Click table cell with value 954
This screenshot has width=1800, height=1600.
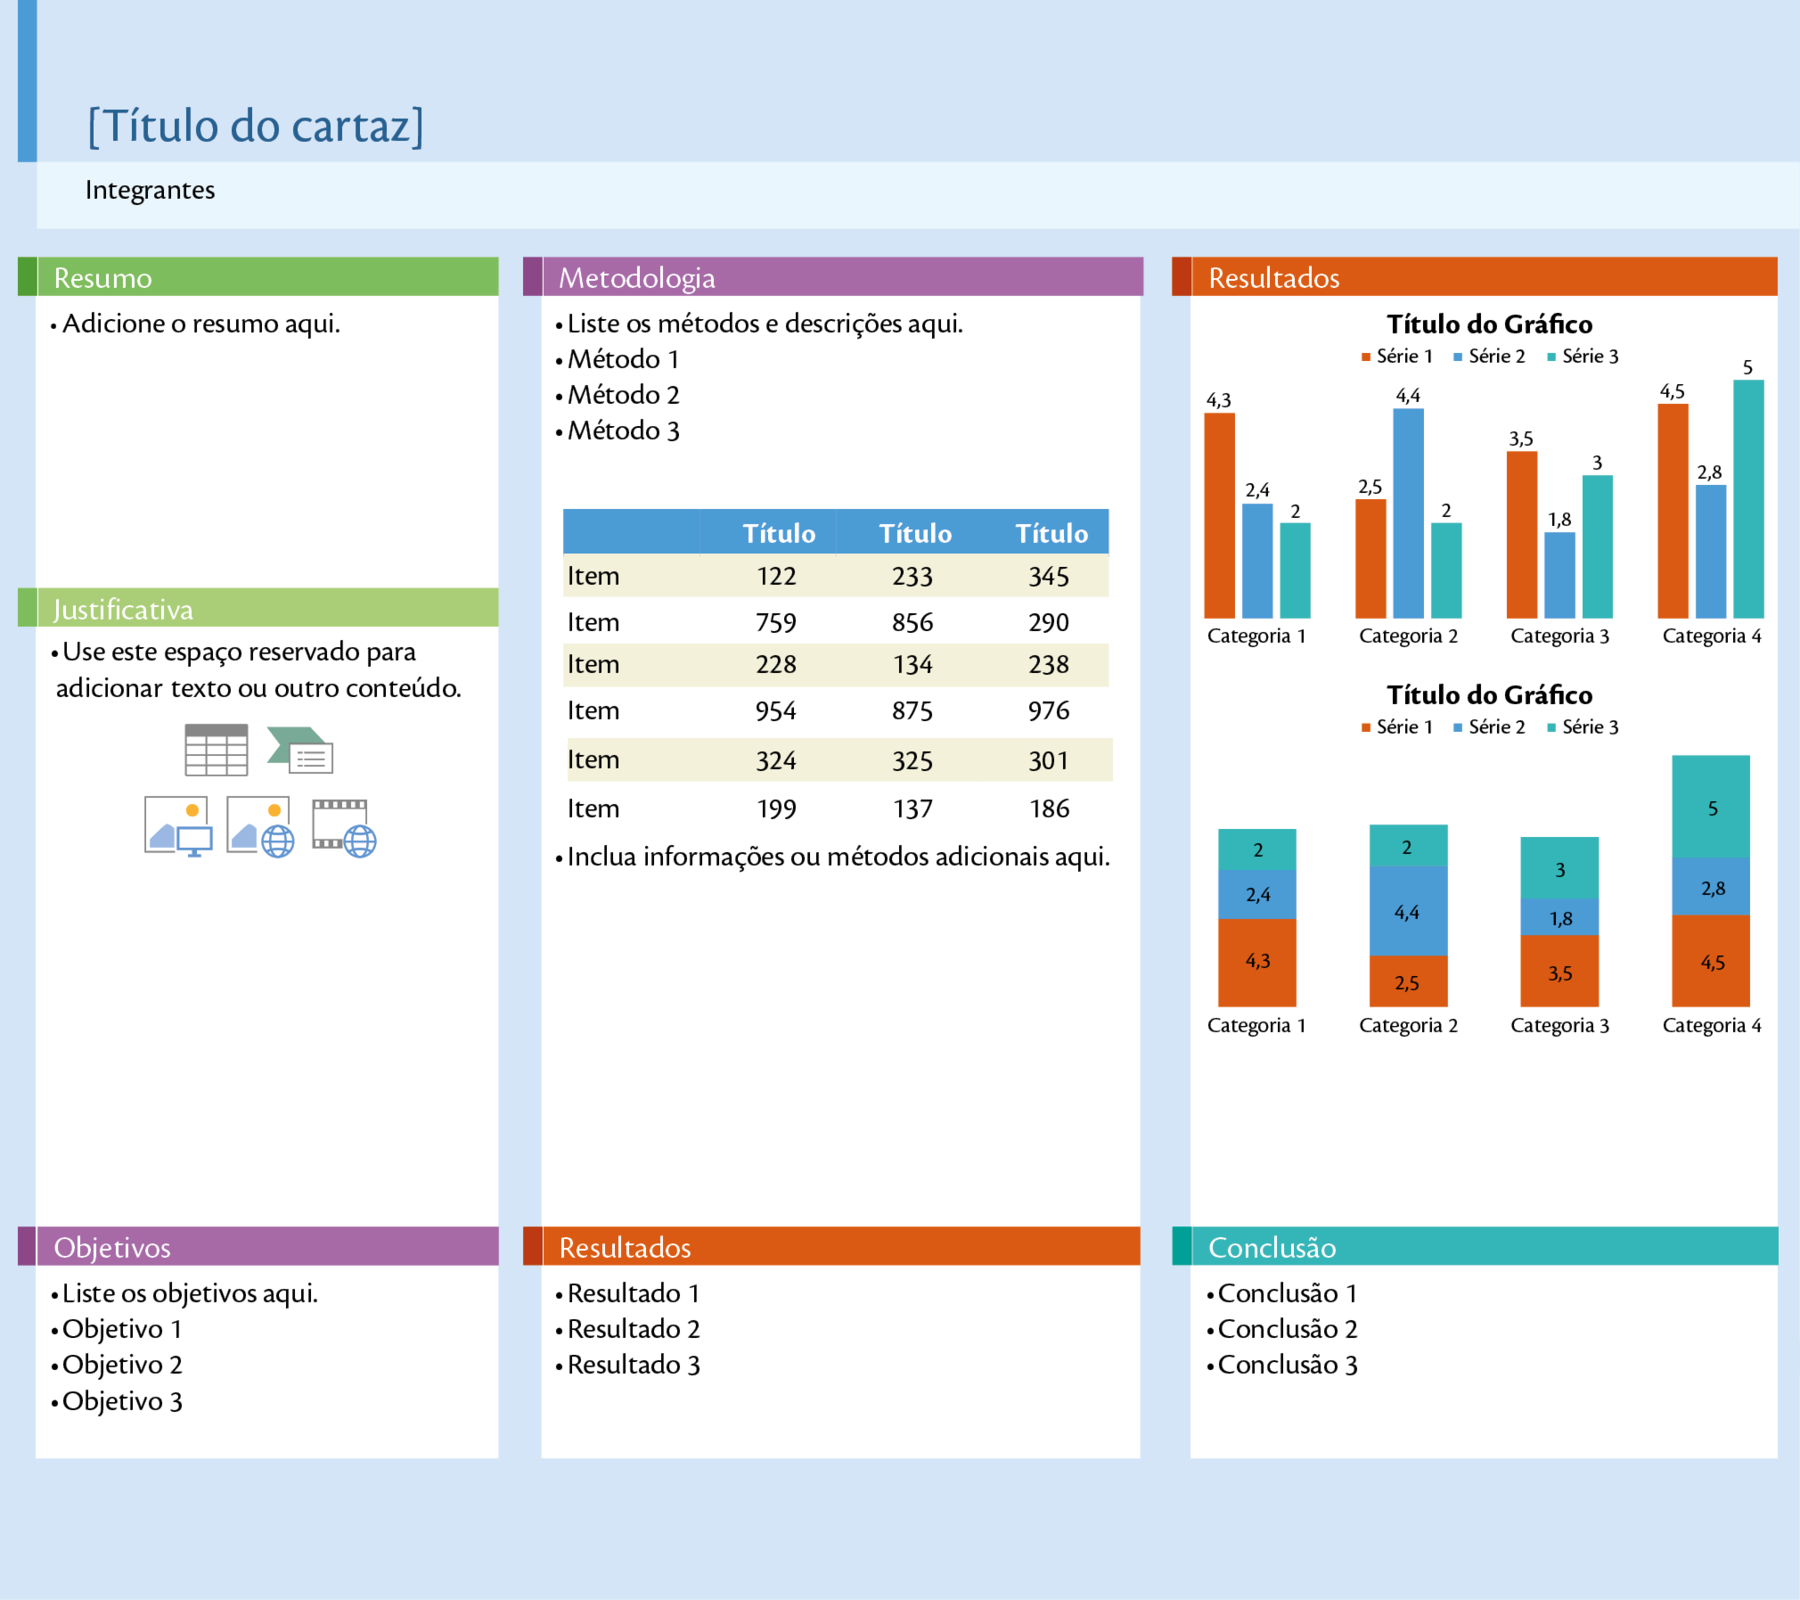pos(776,711)
